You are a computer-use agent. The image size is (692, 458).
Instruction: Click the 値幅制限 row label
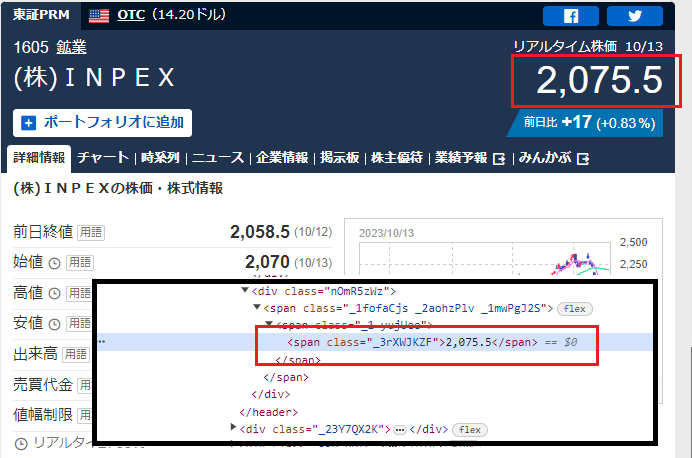[43, 415]
